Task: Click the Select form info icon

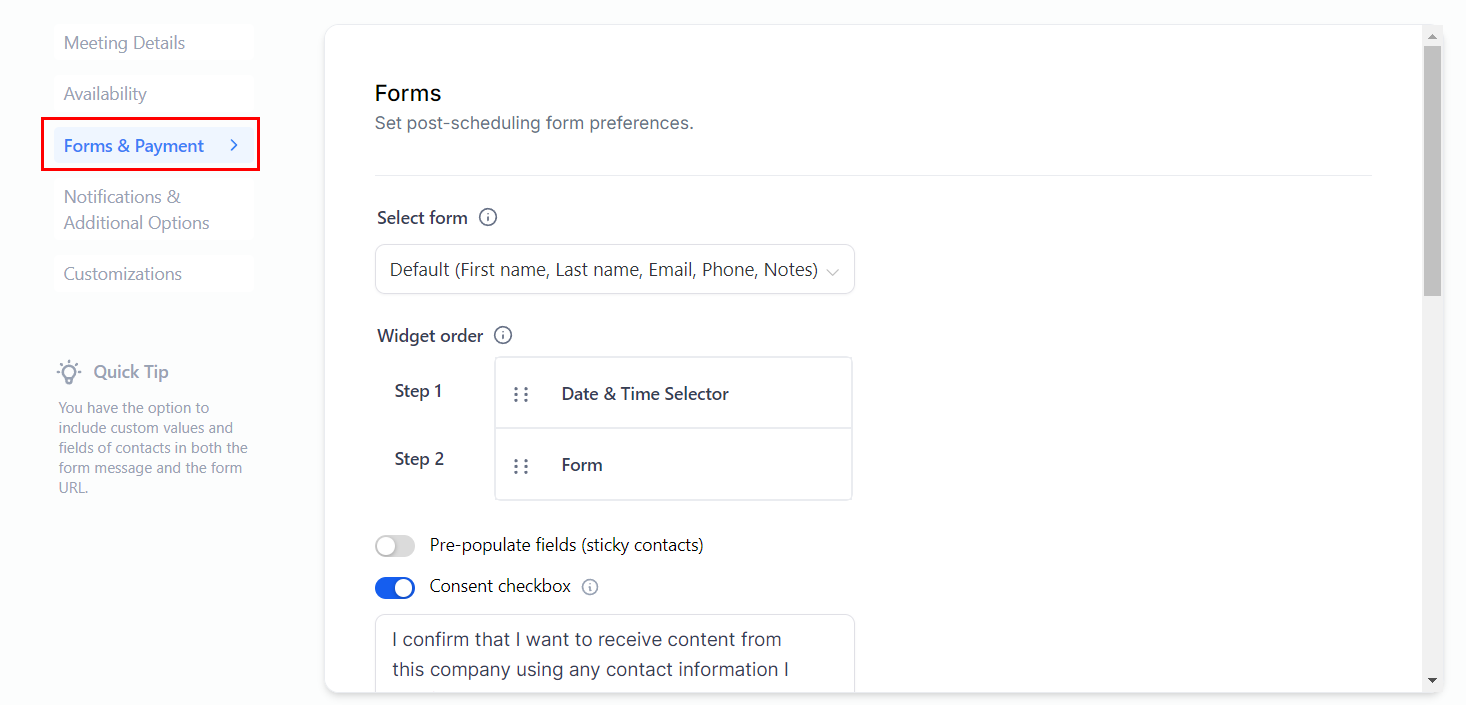Action: coord(488,218)
